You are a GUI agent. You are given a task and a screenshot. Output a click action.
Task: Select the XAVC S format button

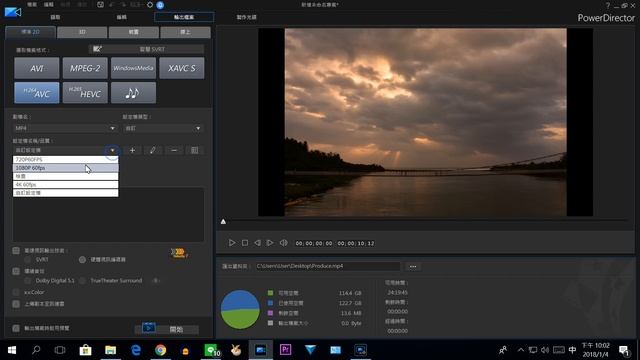(182, 68)
